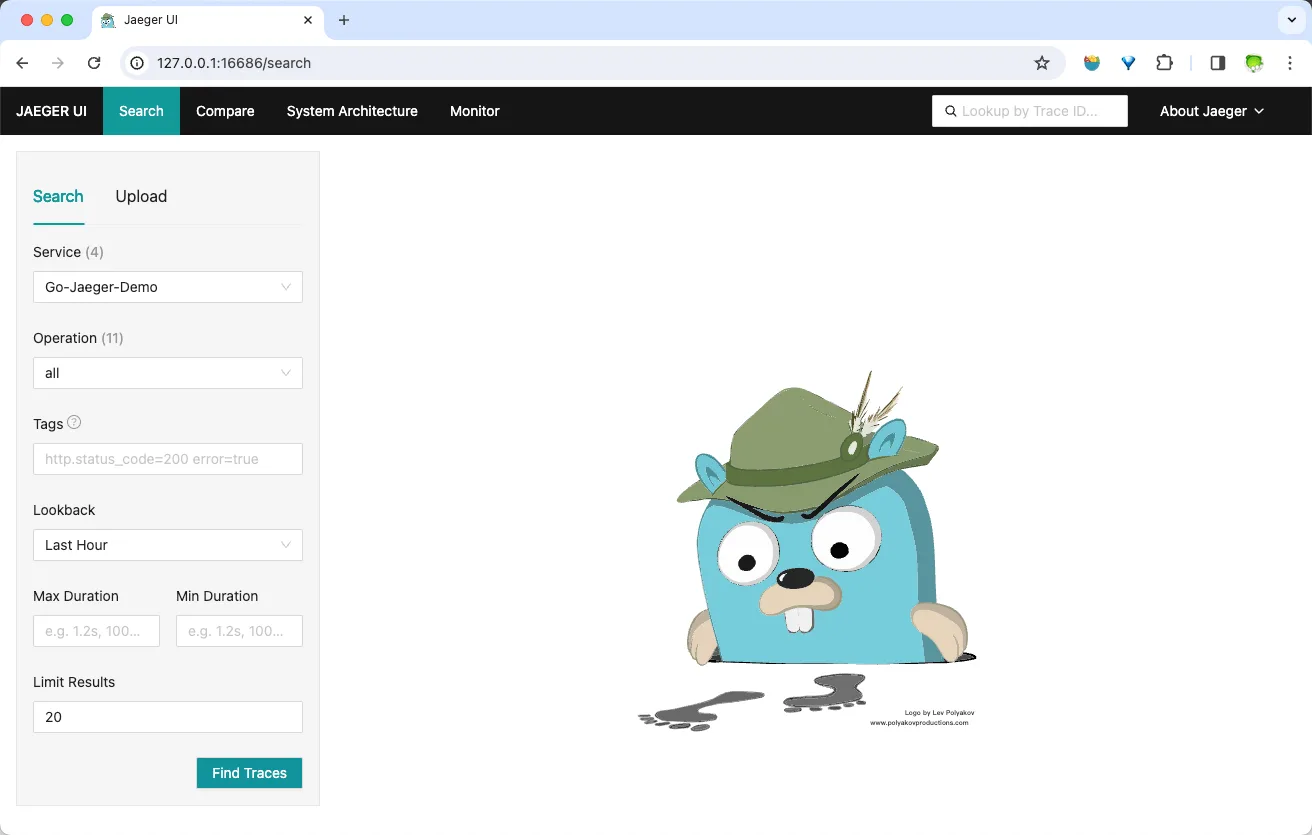
Task: Click the JAEGER UI home link
Action: (51, 111)
